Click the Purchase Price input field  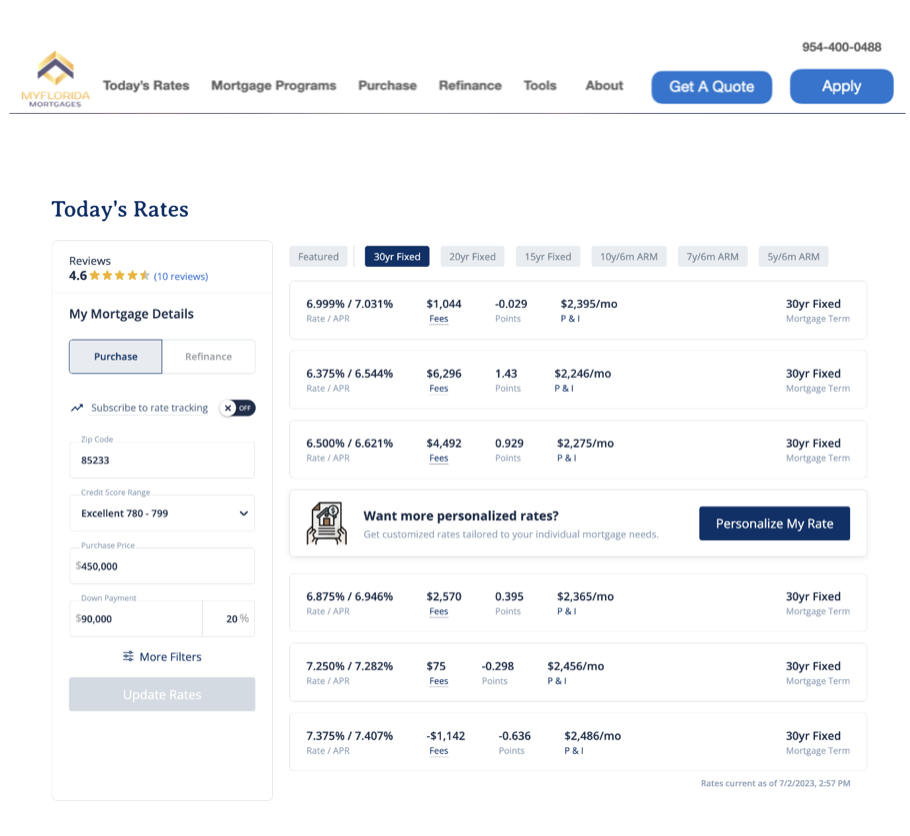point(162,566)
